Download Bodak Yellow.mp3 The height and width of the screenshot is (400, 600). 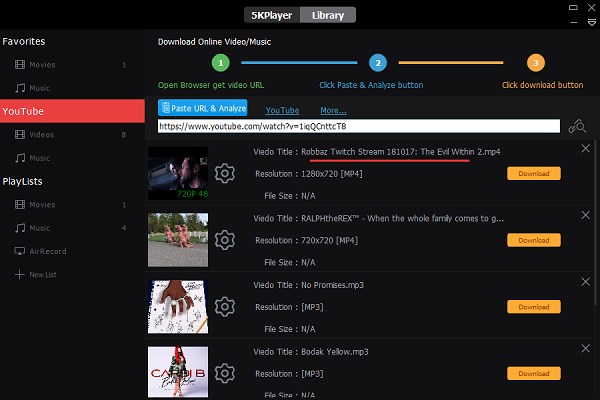coord(534,373)
